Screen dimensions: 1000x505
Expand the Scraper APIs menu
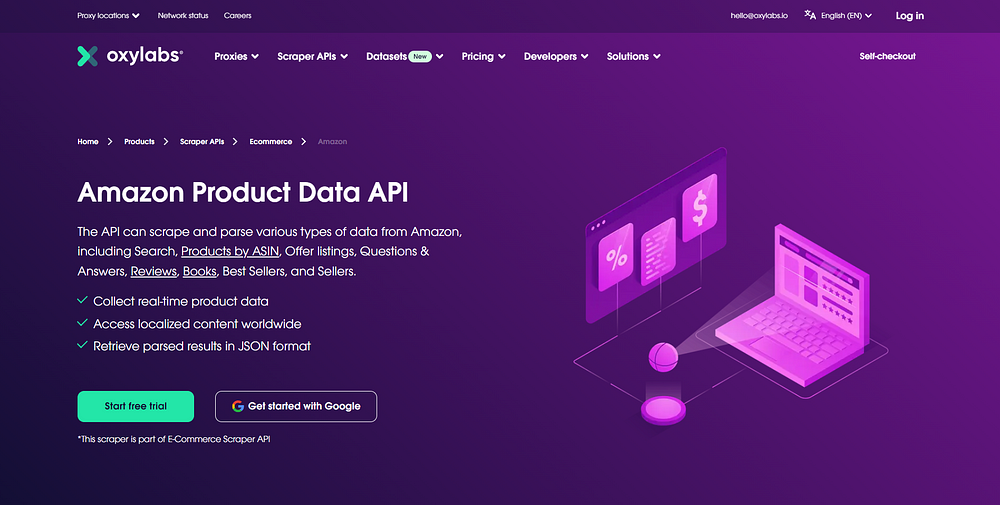[x=312, y=56]
